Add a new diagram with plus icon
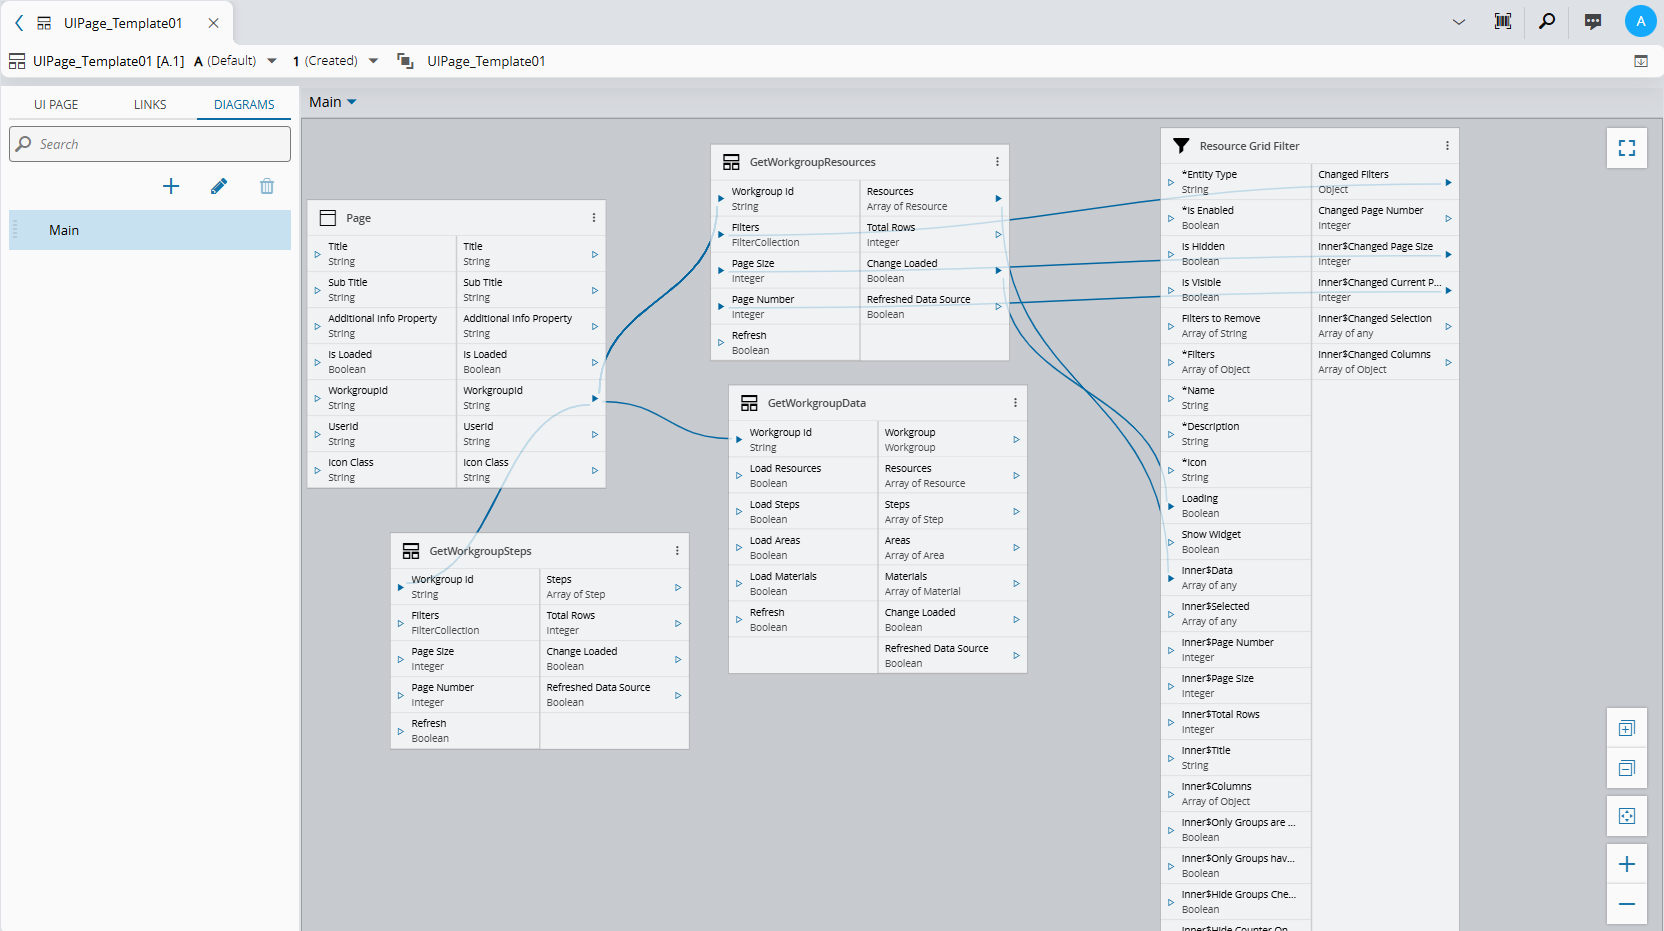This screenshot has height=931, width=1664. (x=171, y=186)
